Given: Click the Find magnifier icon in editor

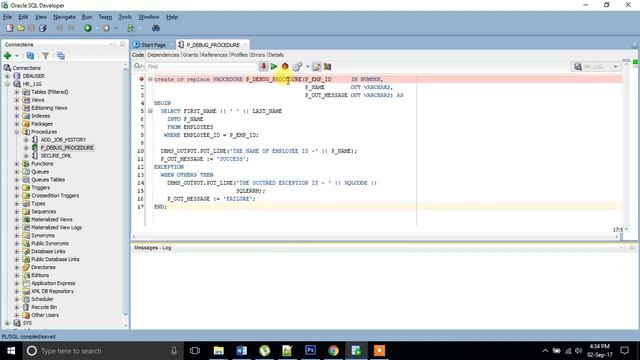Looking at the screenshot, I should click(138, 66).
